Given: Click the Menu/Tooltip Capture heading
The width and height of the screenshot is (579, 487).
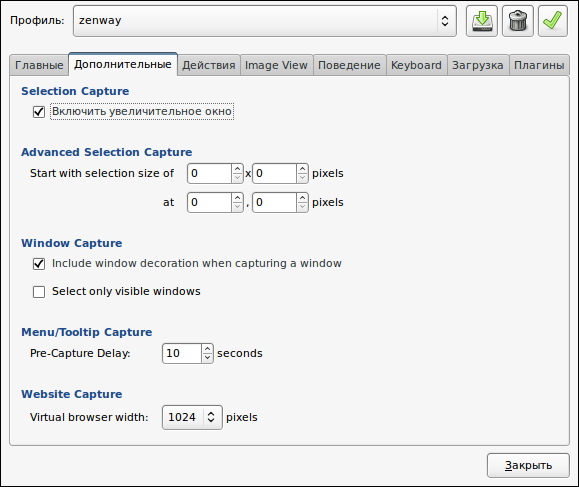Looking at the screenshot, I should [87, 332].
